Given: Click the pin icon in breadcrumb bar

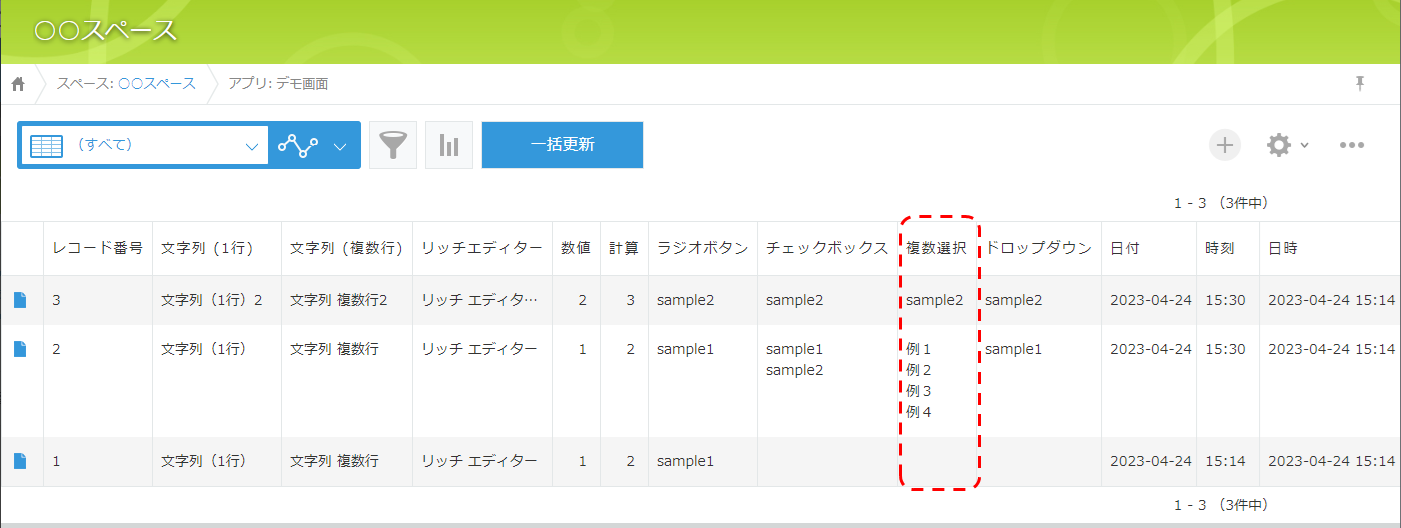Looking at the screenshot, I should point(1360,84).
